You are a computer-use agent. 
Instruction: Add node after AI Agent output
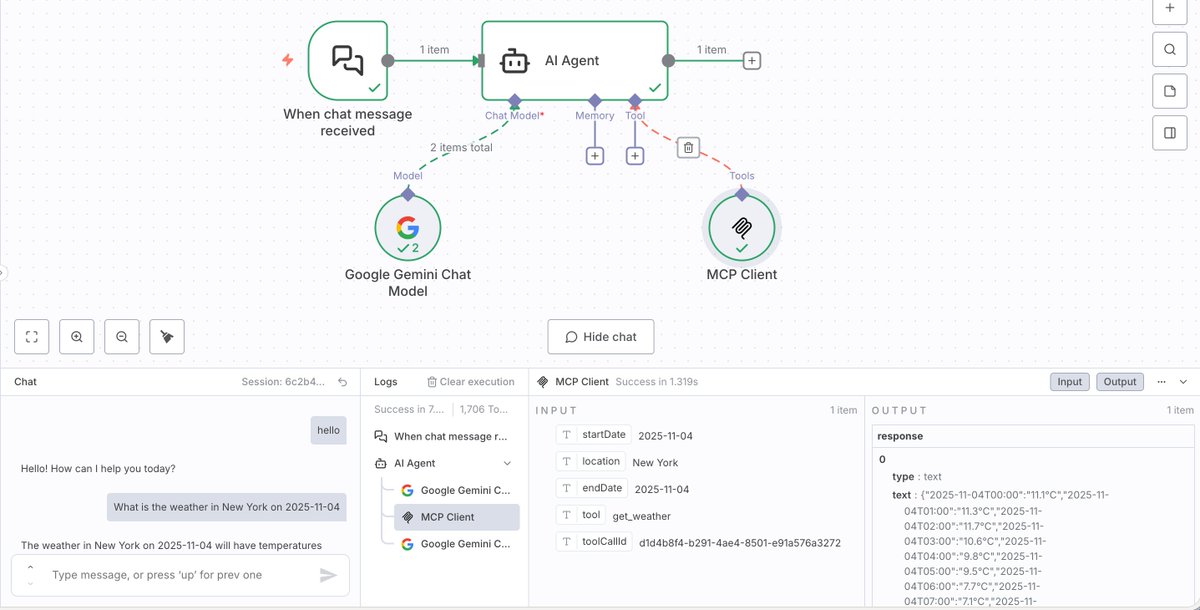(752, 60)
